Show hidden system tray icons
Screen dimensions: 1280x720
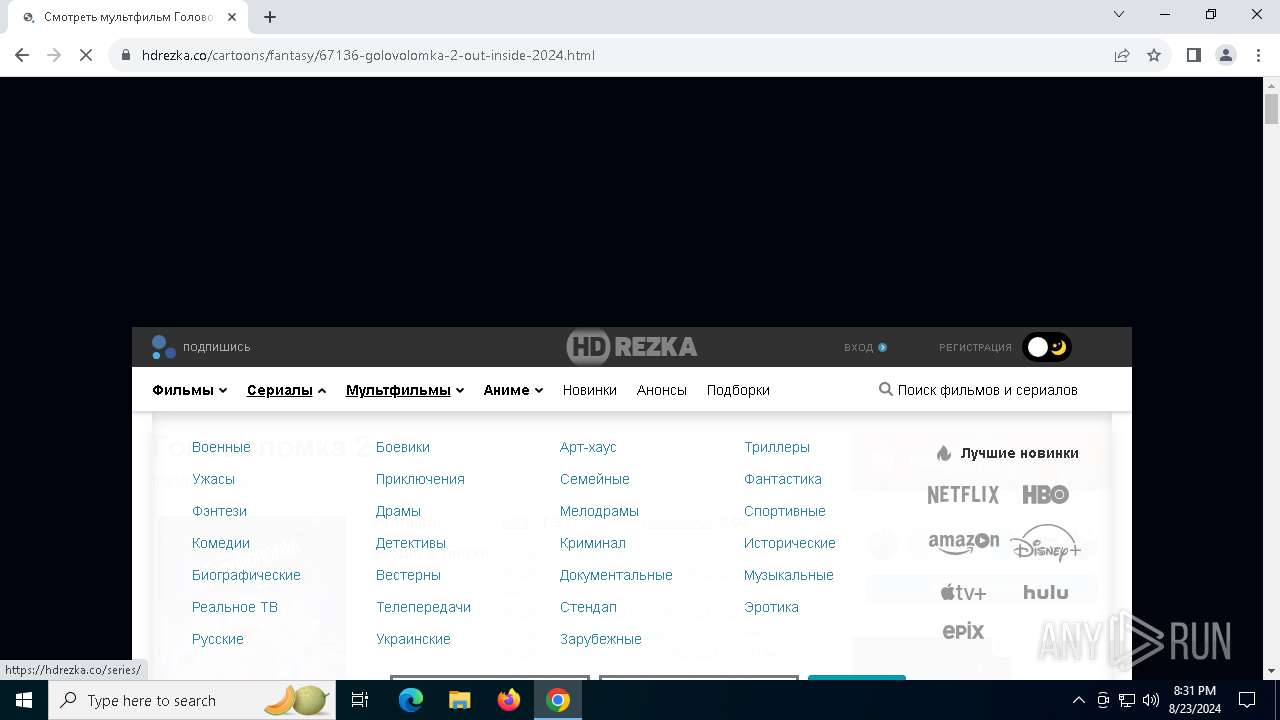1078,700
